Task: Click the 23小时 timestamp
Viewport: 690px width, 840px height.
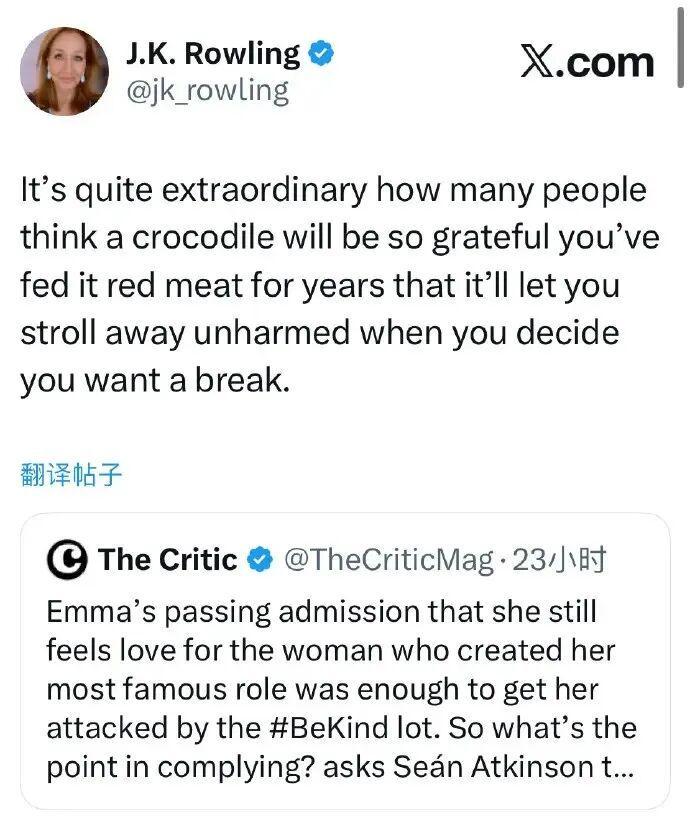Action: click(559, 560)
